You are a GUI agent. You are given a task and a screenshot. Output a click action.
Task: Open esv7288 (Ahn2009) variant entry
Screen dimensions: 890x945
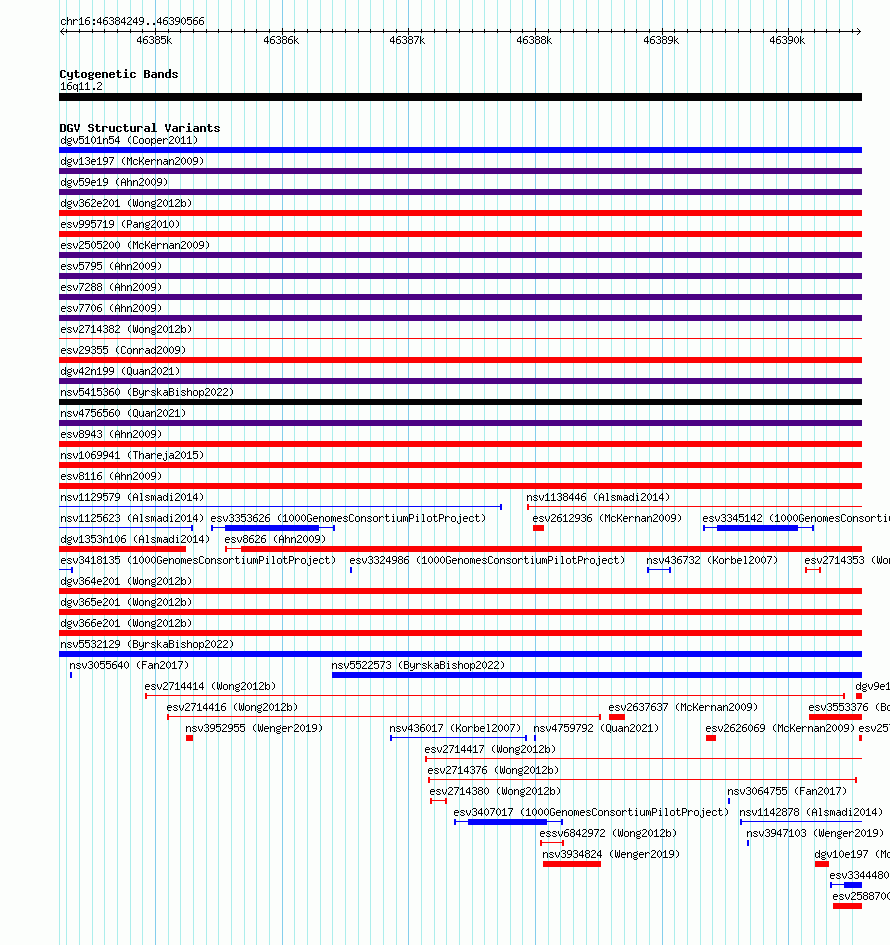point(460,297)
